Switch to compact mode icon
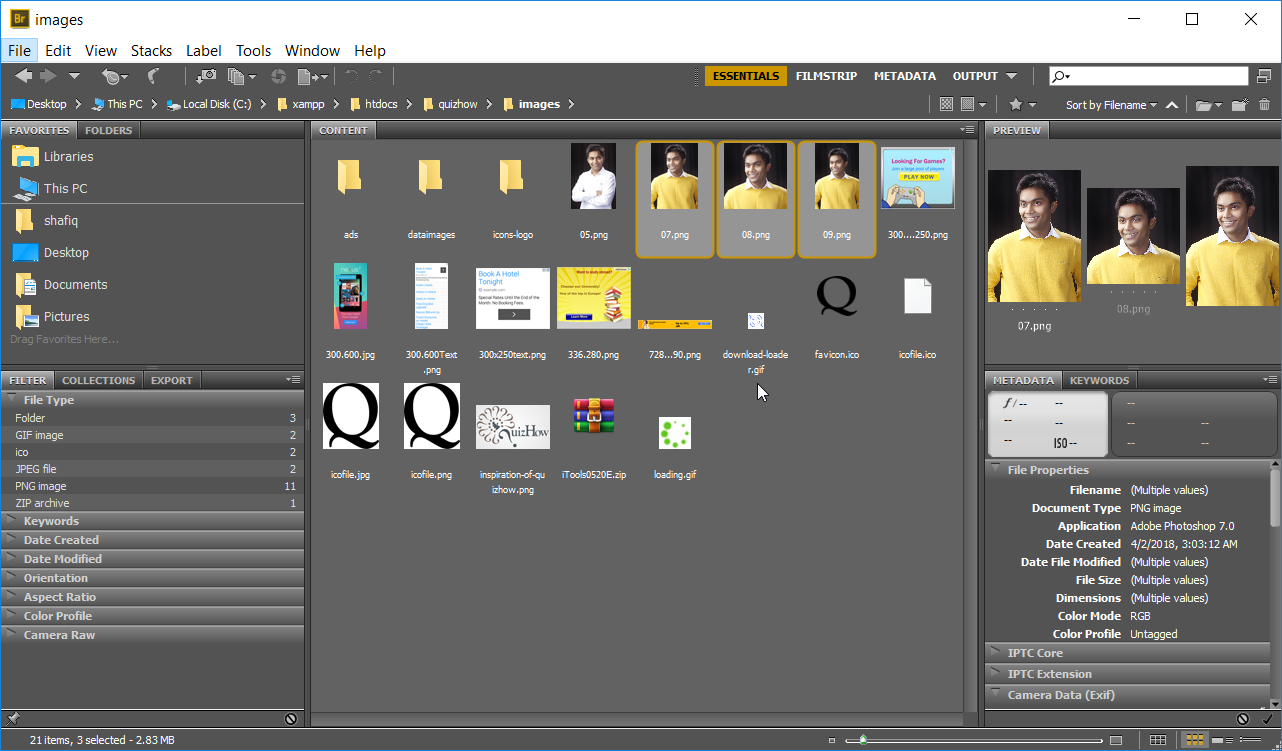The height and width of the screenshot is (751, 1282). pos(1264,76)
